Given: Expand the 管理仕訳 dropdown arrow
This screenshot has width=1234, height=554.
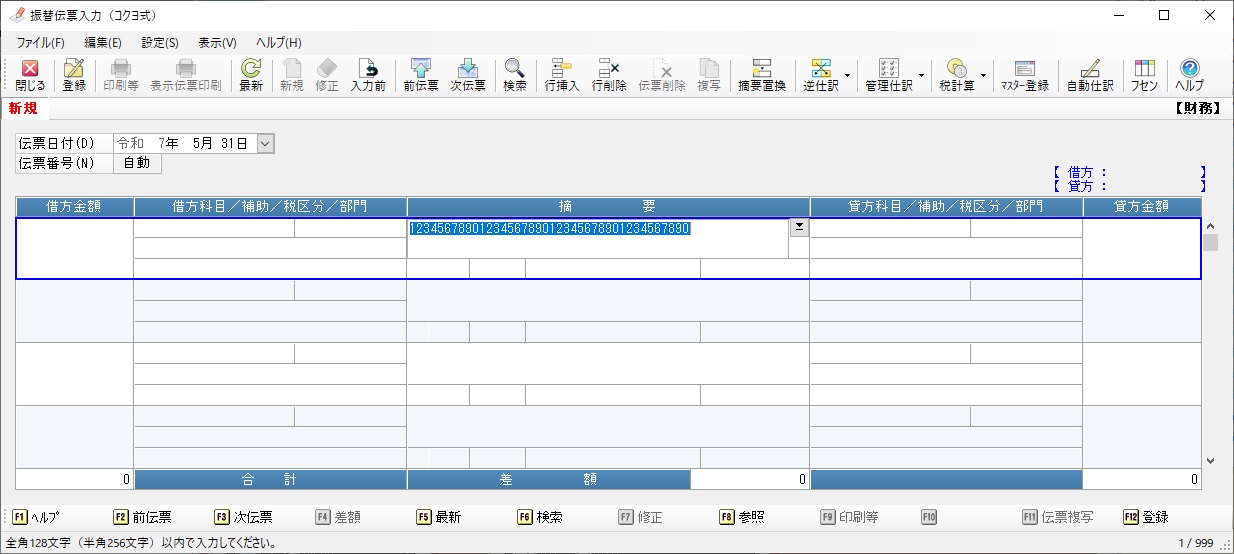Looking at the screenshot, I should tap(921, 76).
